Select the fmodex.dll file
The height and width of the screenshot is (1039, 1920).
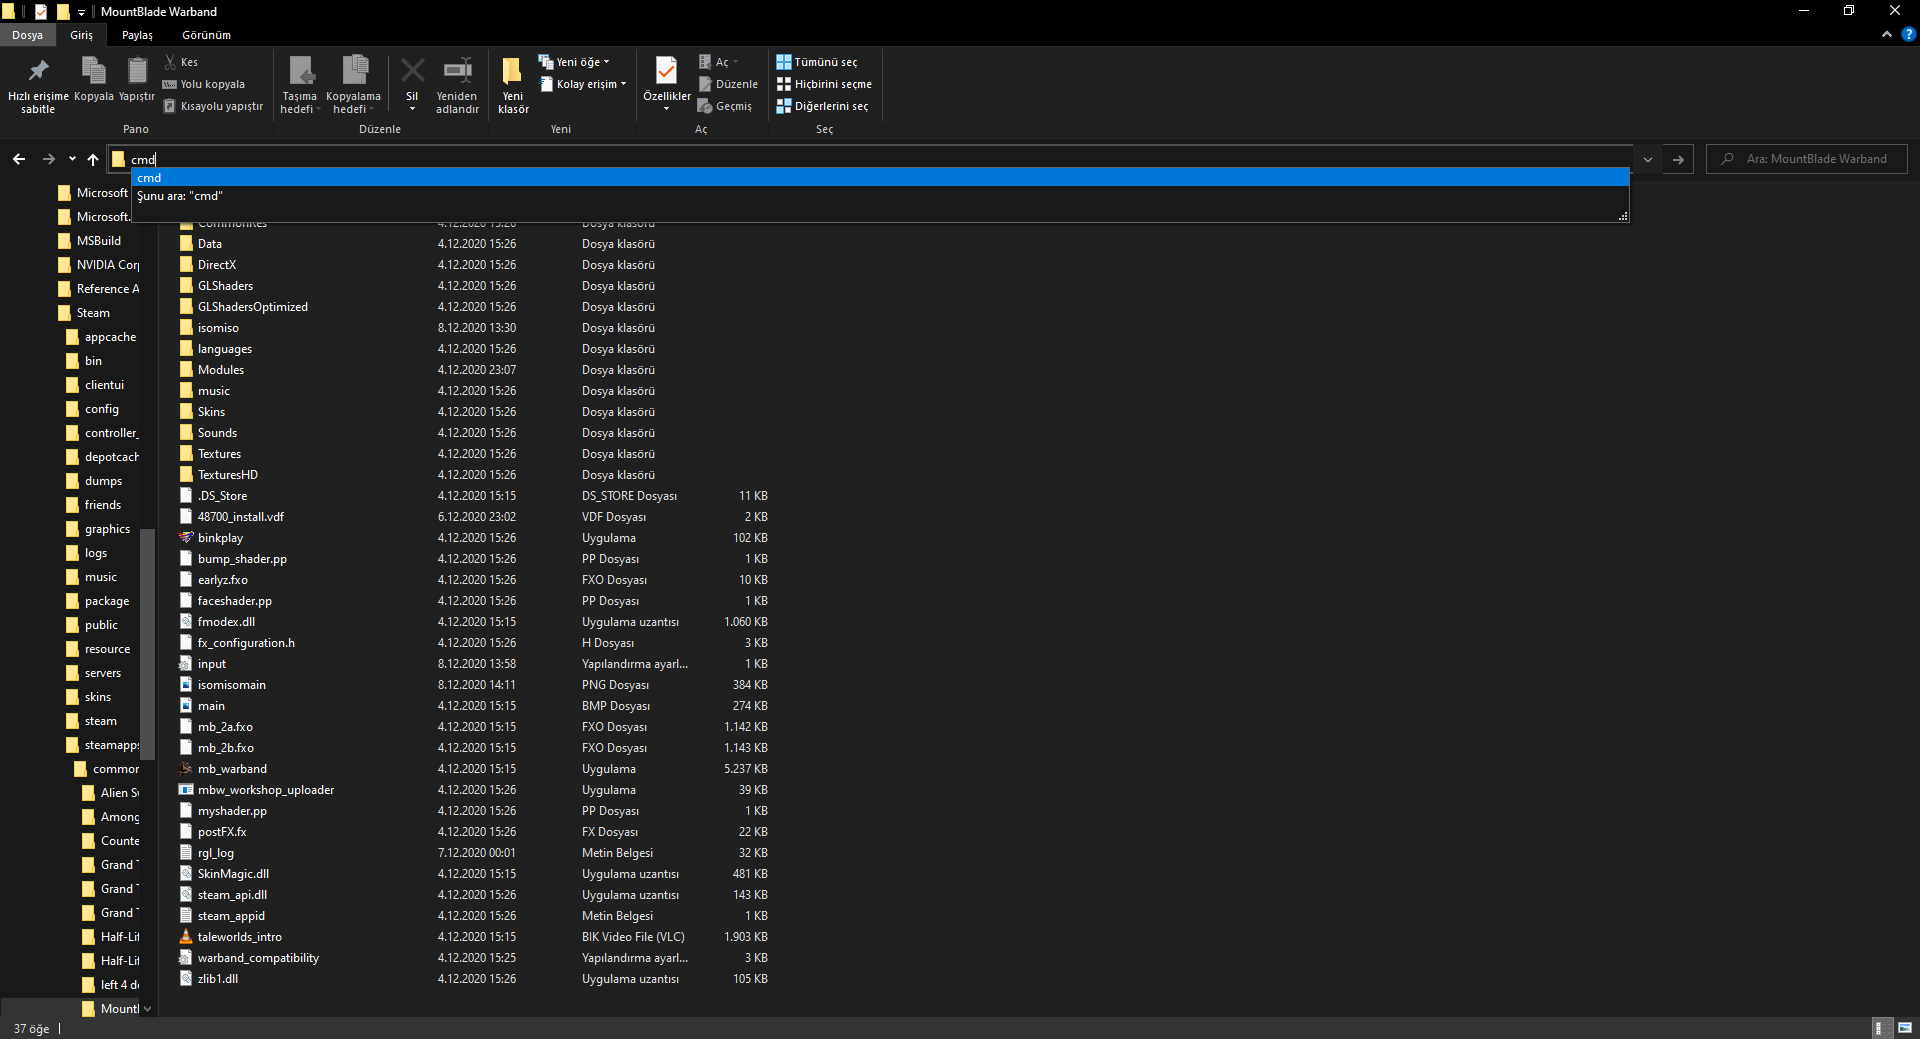click(x=226, y=622)
